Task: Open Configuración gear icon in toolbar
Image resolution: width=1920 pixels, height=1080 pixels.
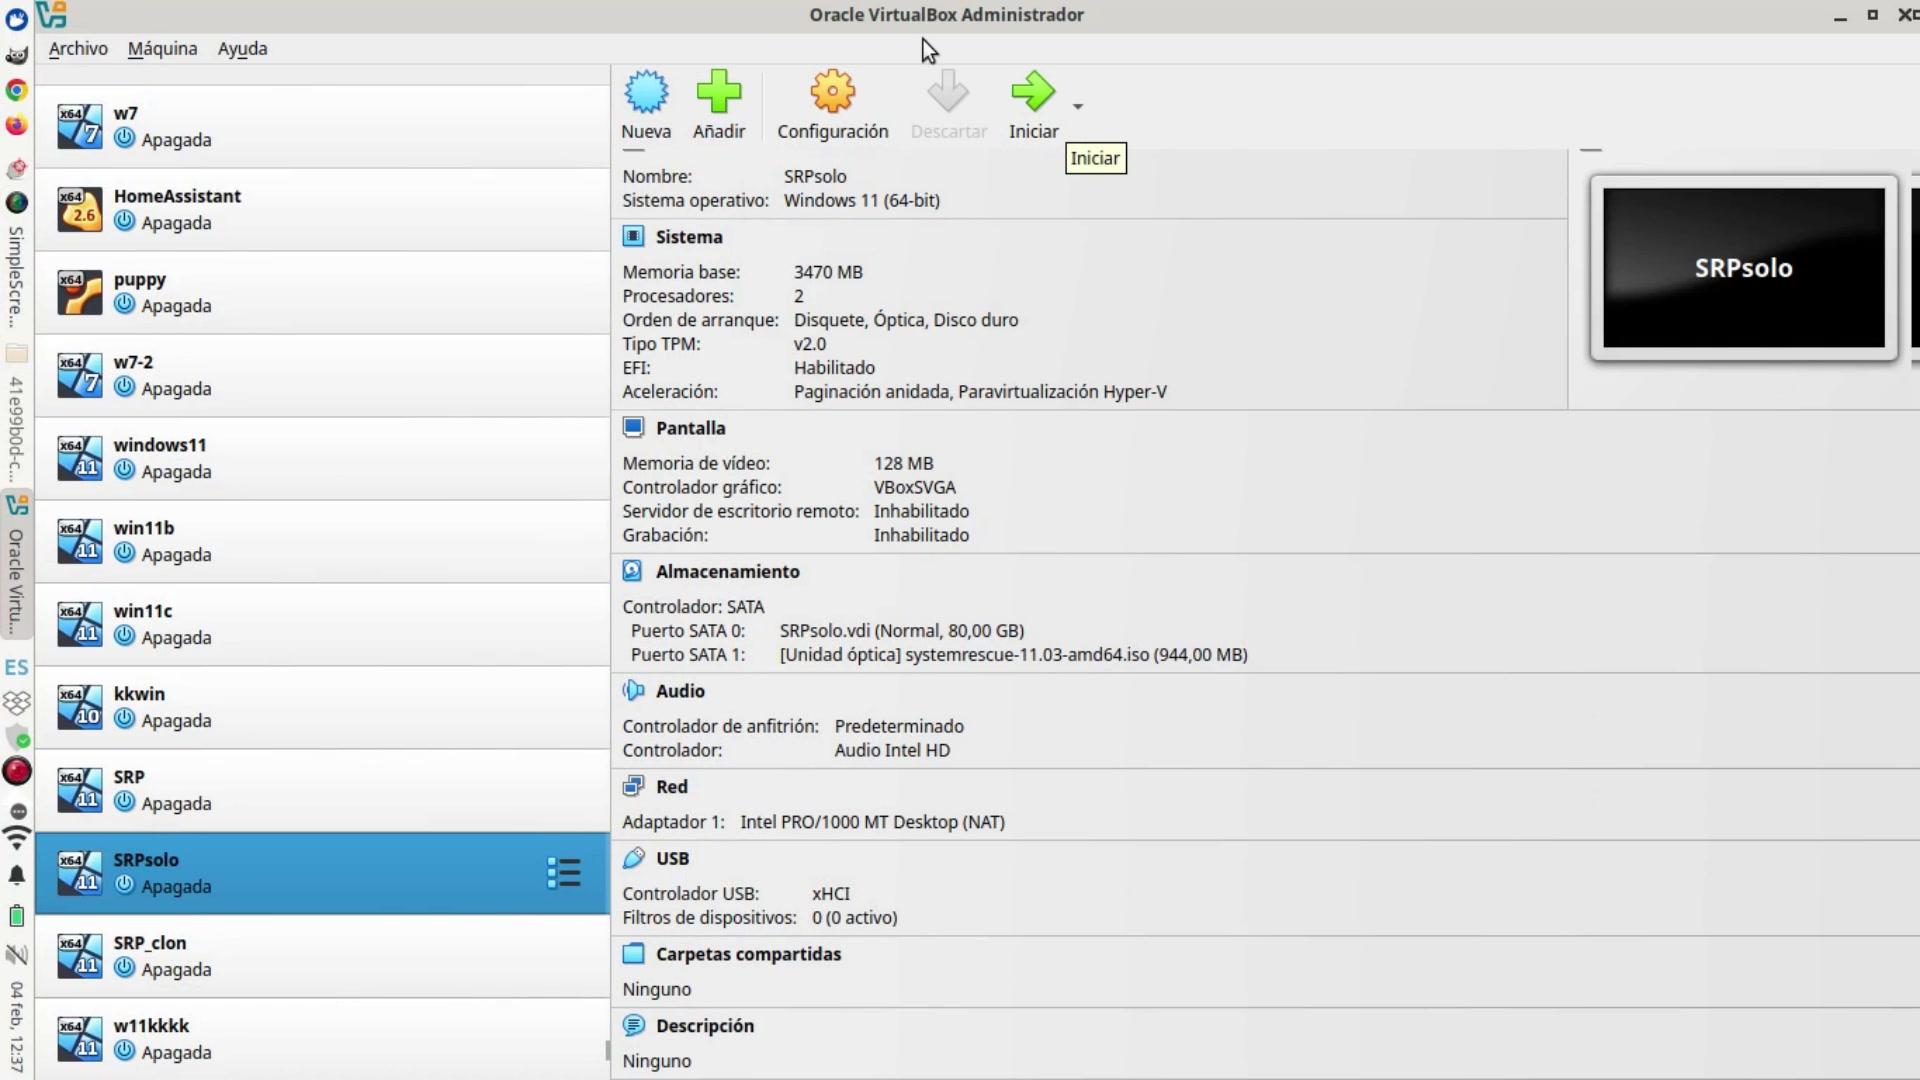Action: tap(832, 92)
